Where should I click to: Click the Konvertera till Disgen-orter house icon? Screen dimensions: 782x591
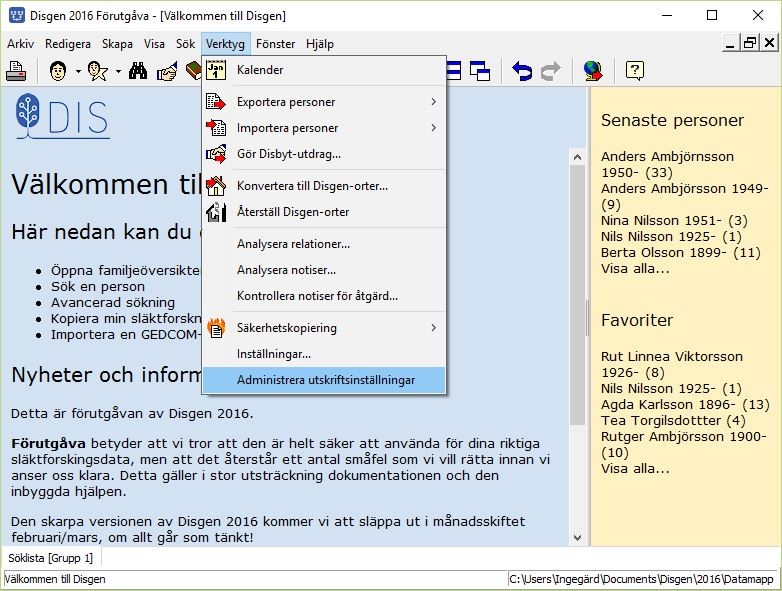216,186
